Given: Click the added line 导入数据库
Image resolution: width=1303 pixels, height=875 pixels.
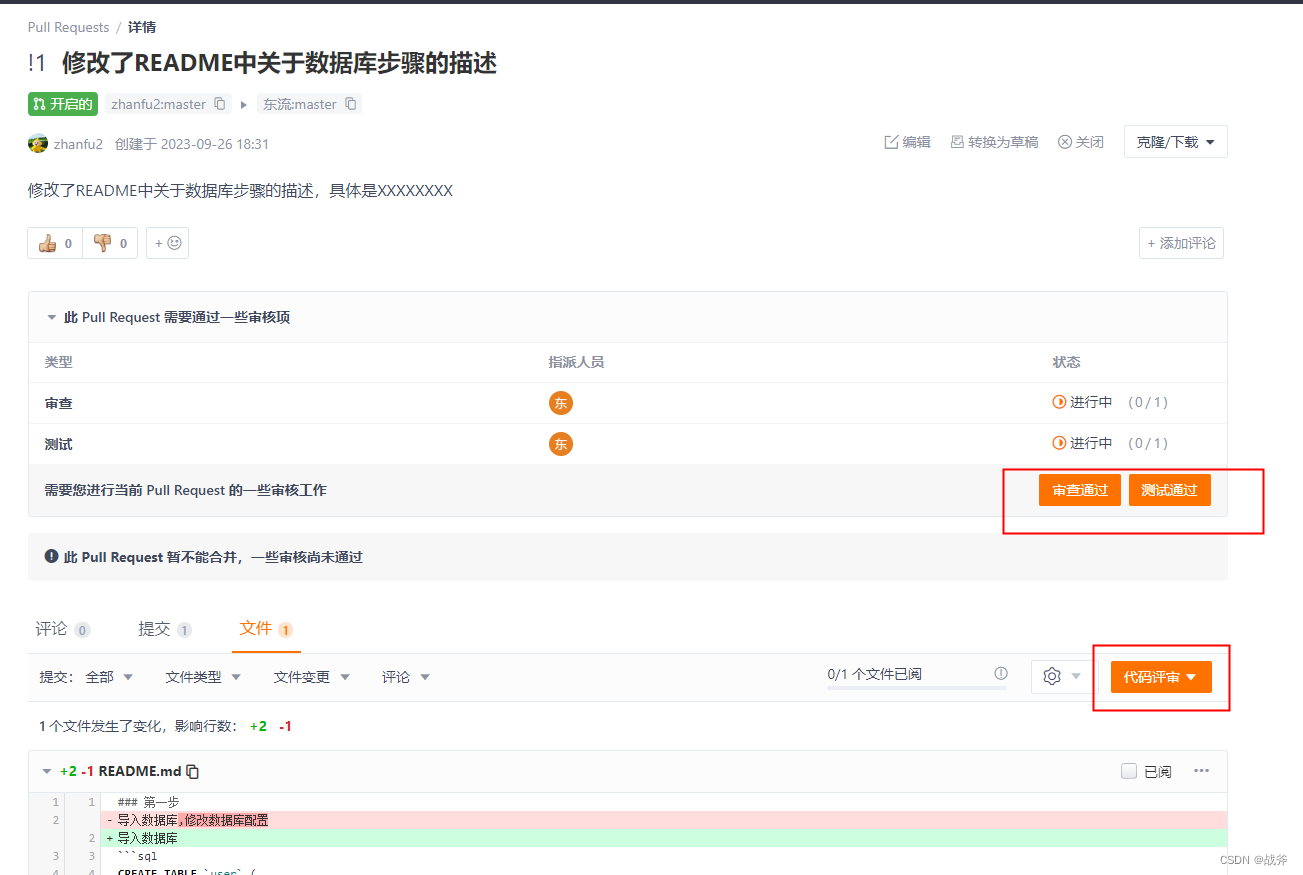Looking at the screenshot, I should (148, 838).
